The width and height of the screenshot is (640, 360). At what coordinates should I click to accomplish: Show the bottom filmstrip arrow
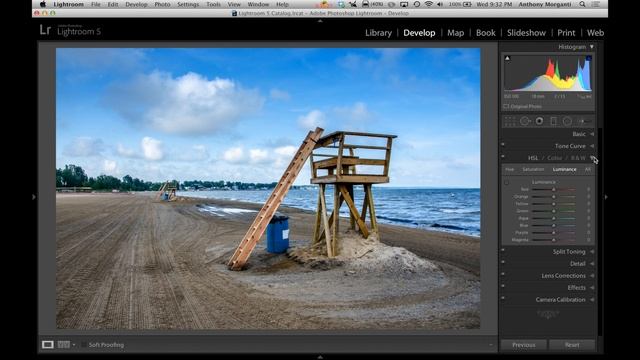click(320, 357)
